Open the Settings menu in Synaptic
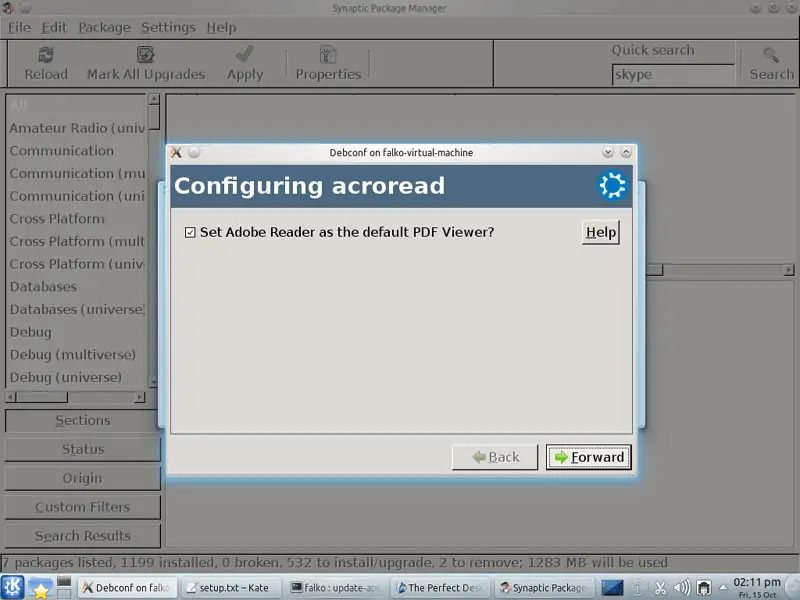The height and width of the screenshot is (600, 800). [x=168, y=28]
